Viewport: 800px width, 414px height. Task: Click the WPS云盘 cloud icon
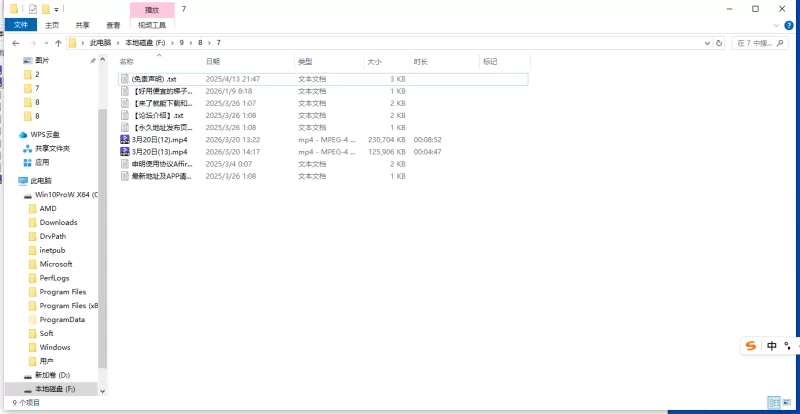pyautogui.click(x=24, y=134)
